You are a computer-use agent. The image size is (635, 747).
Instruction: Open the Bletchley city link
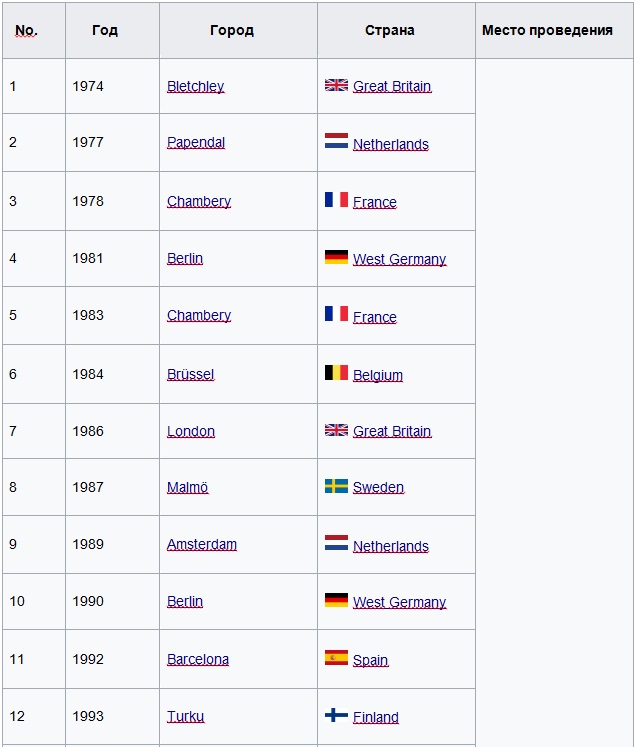pos(195,86)
